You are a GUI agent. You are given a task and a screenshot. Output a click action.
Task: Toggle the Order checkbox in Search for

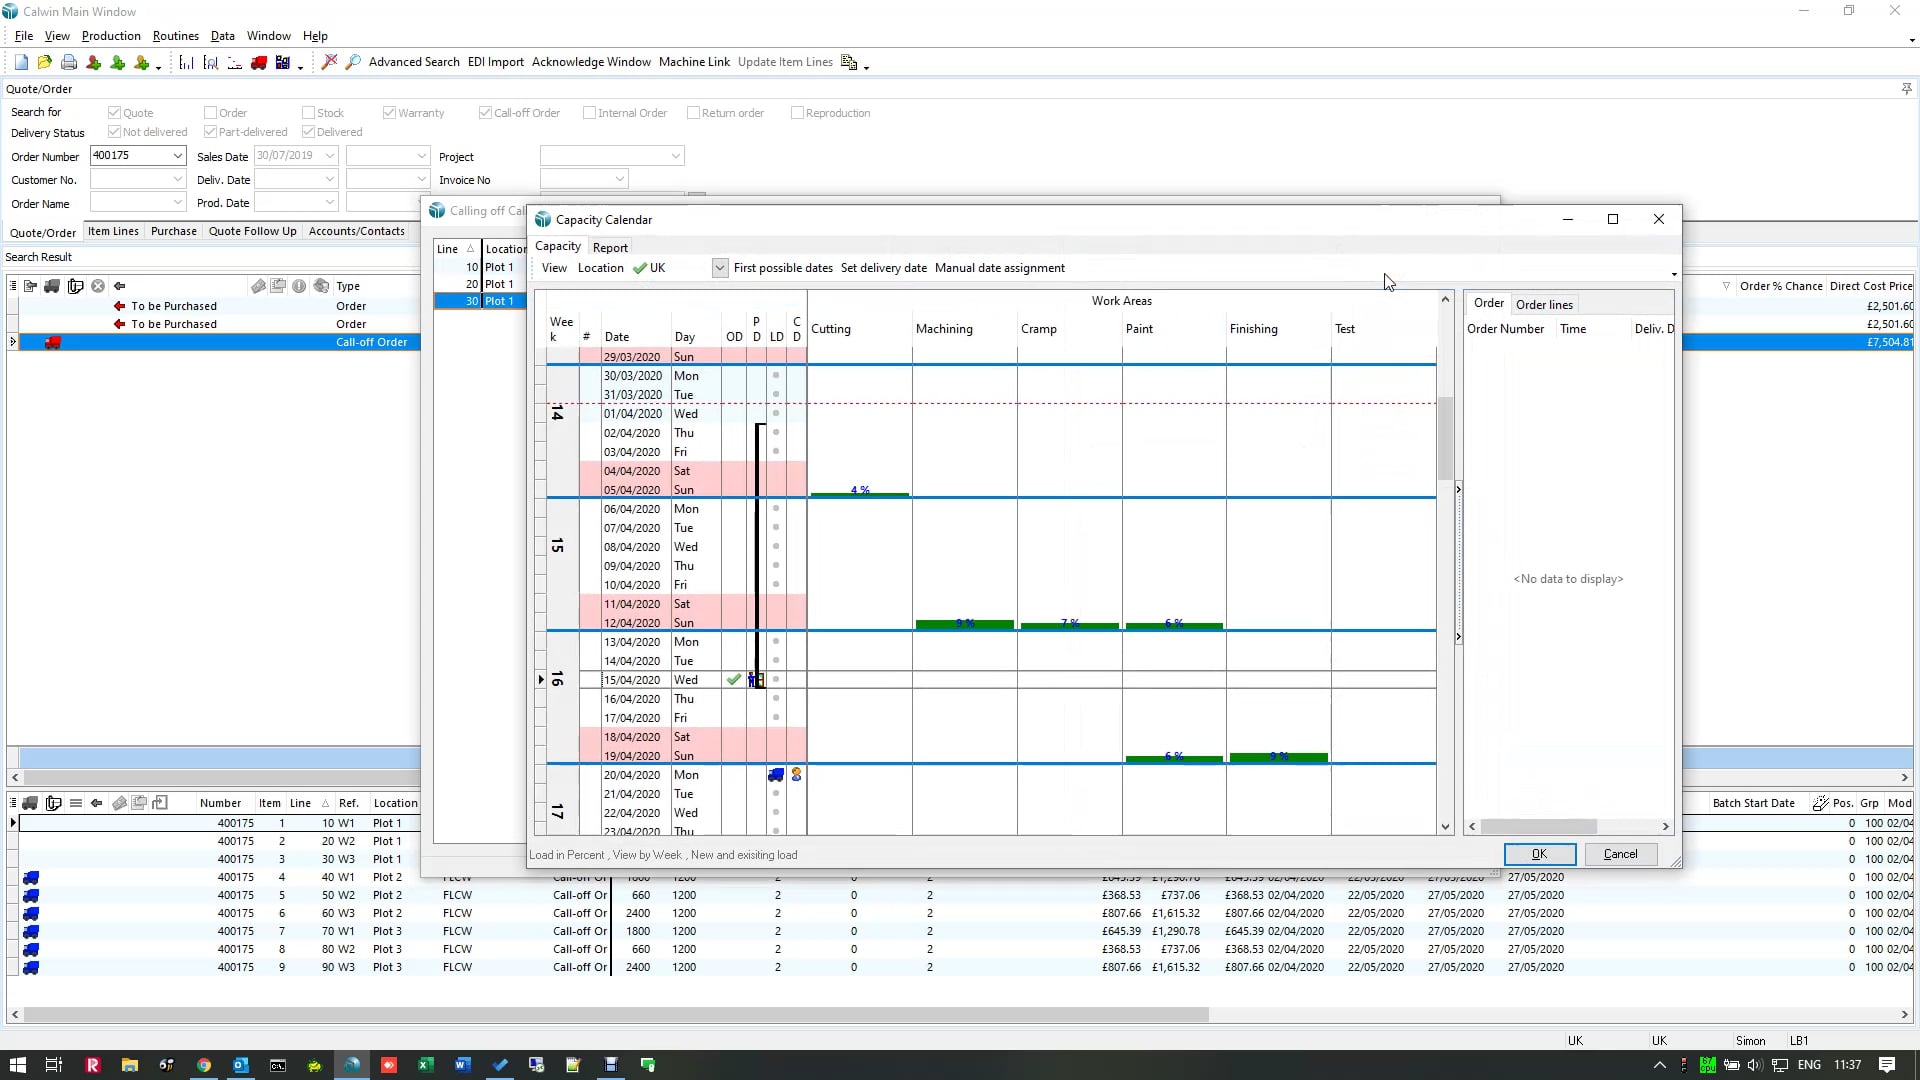pos(210,113)
